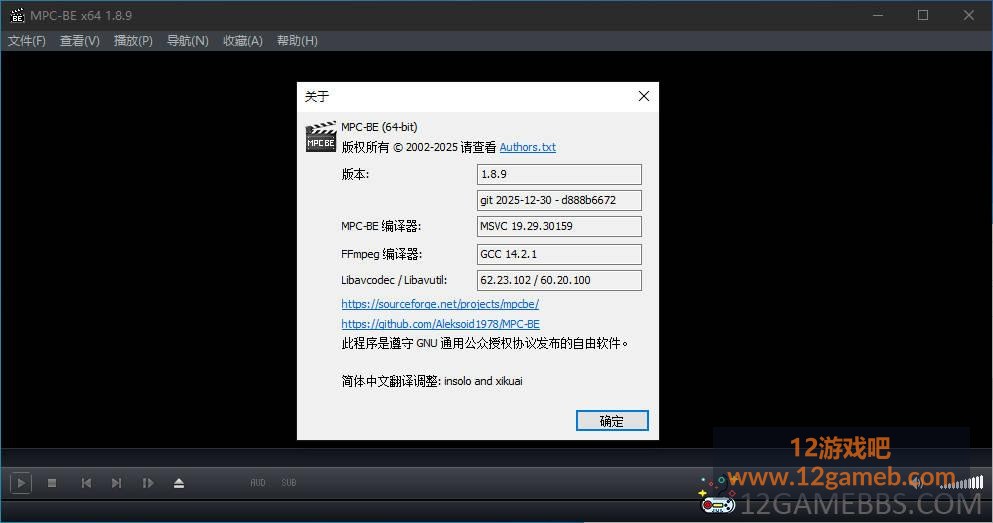993x523 pixels.
Task: Open the 播放(P) menu
Action: 133,41
